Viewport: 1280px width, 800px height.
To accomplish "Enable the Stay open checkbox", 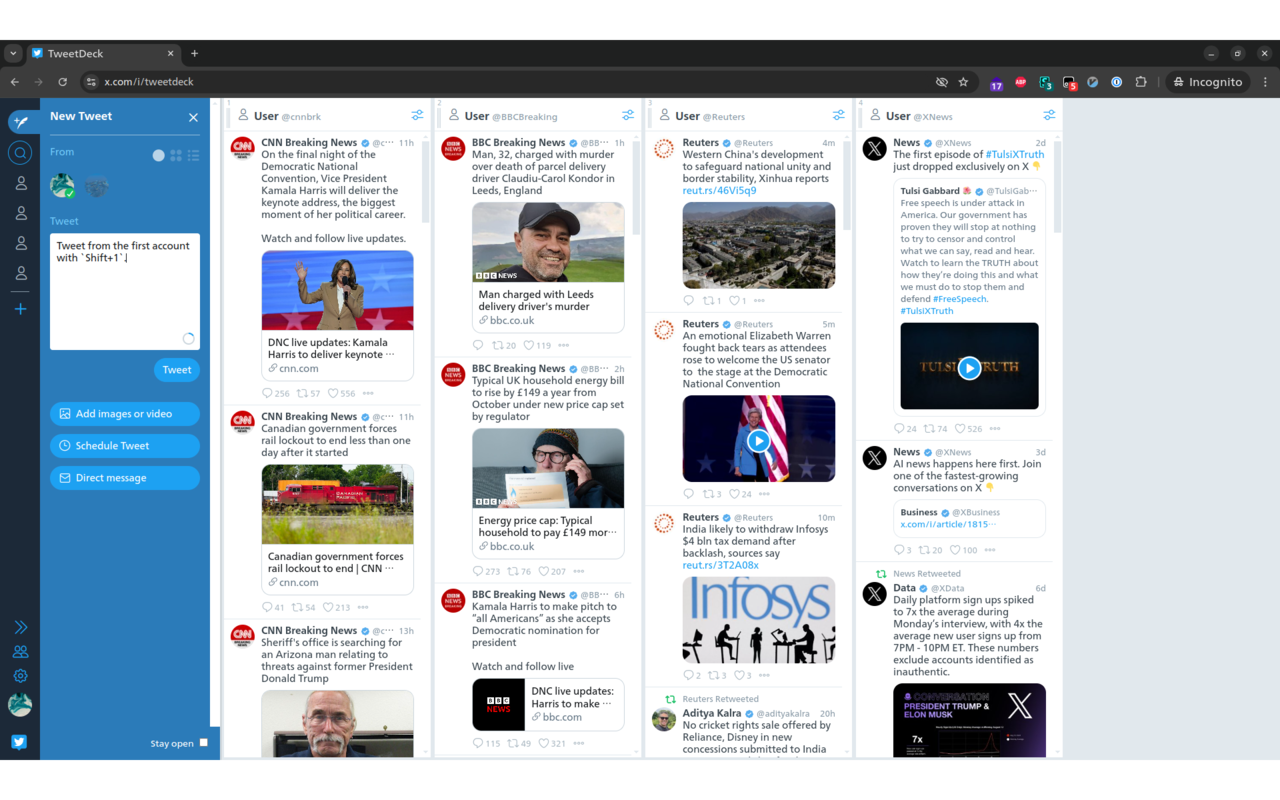I will point(204,743).
